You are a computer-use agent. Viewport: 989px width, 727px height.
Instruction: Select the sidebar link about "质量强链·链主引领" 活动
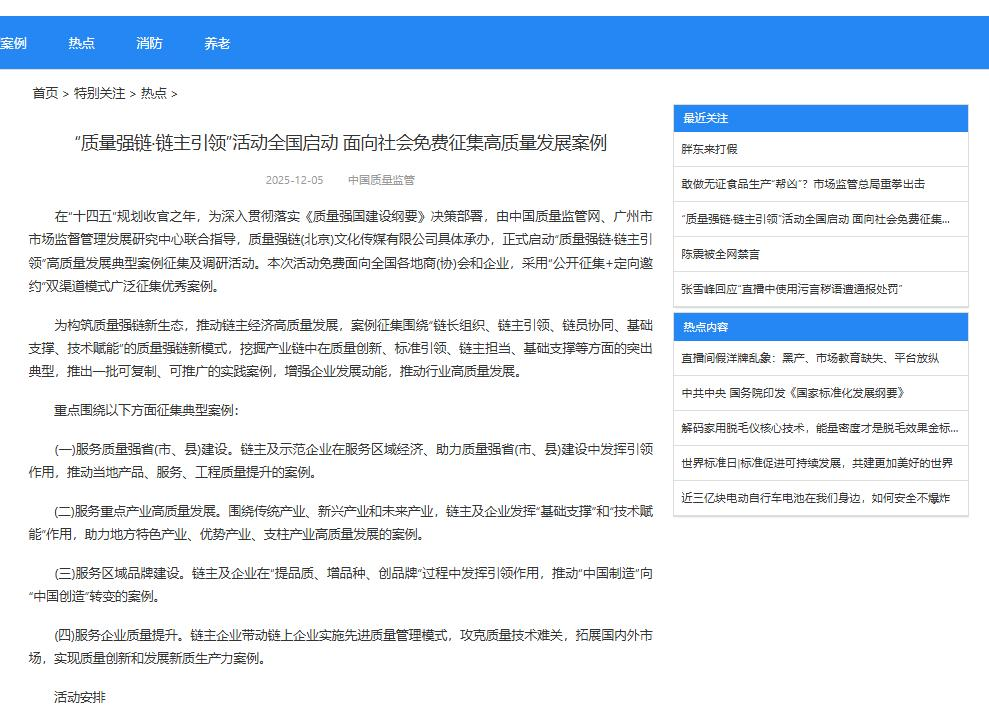coord(815,219)
